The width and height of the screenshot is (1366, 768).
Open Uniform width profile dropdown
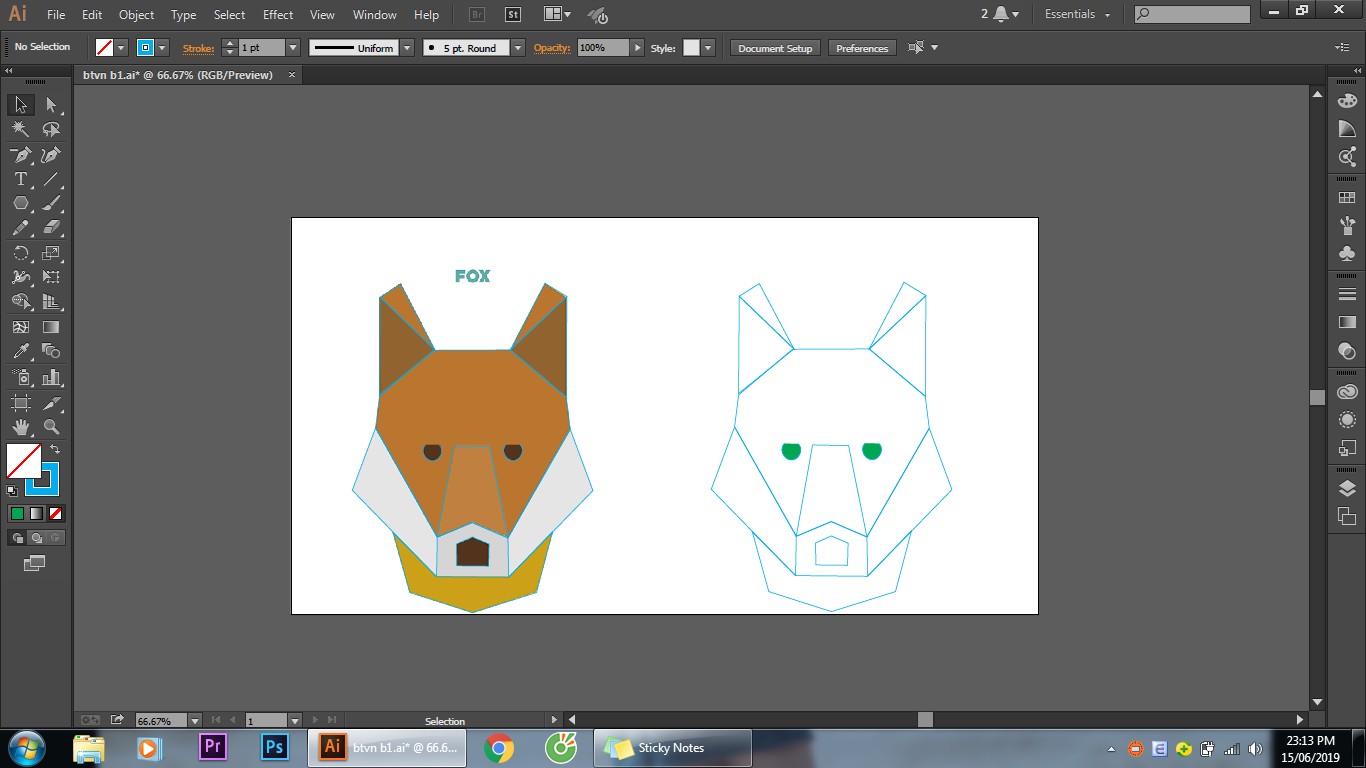[x=407, y=48]
